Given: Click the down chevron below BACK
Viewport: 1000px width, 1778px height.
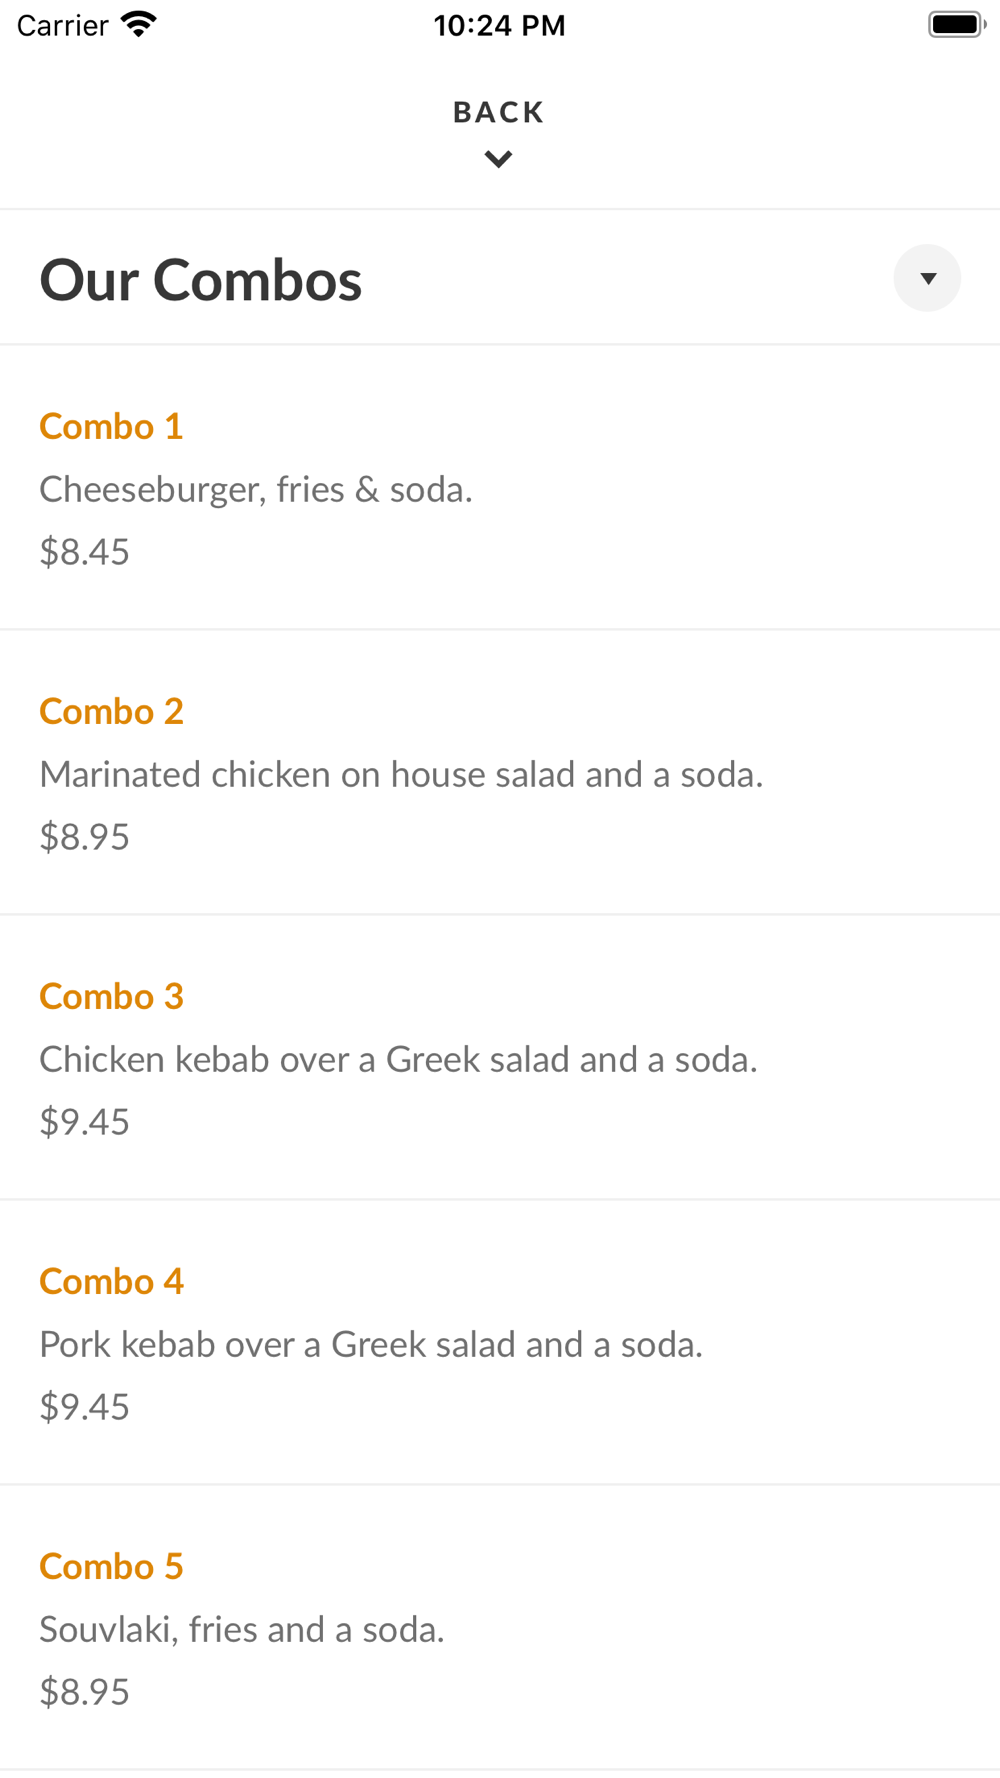Looking at the screenshot, I should click(498, 159).
